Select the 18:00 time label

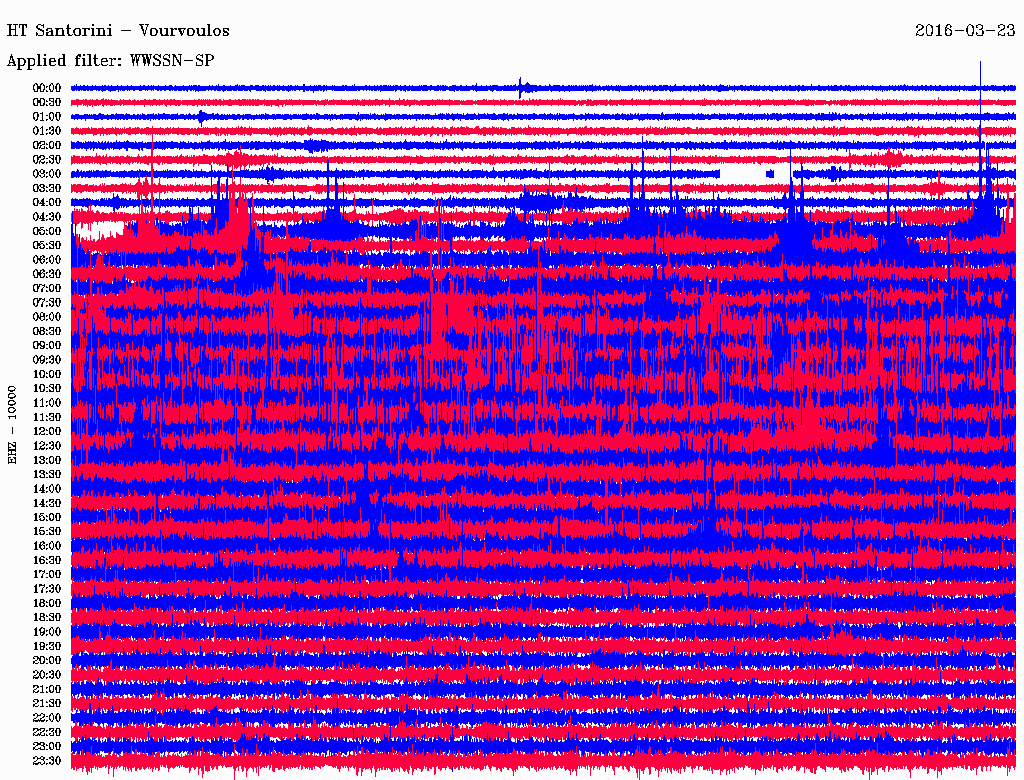tap(47, 604)
